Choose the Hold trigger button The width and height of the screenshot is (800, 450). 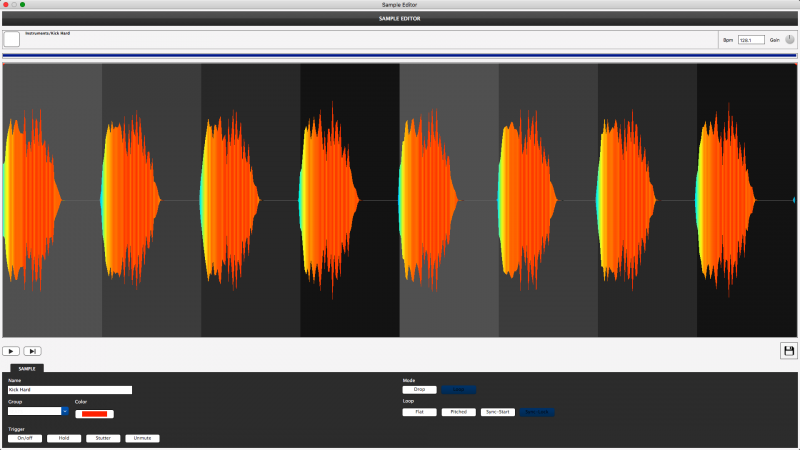[64, 438]
